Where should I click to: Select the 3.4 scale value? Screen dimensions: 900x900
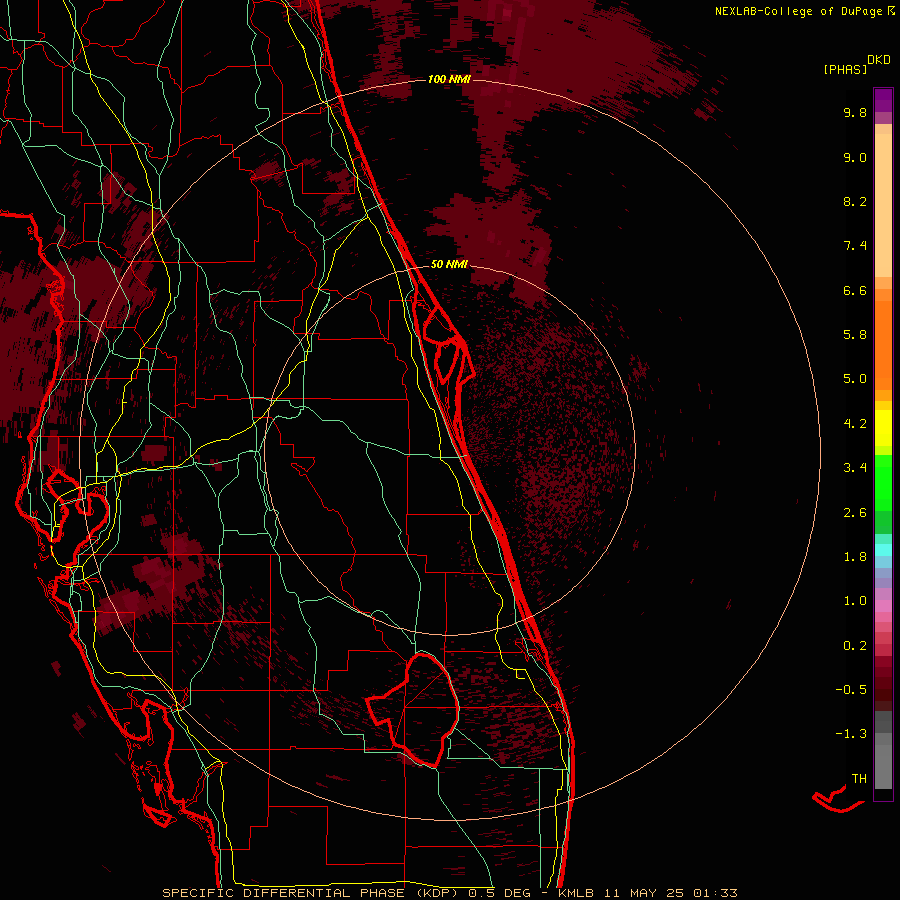tap(855, 468)
